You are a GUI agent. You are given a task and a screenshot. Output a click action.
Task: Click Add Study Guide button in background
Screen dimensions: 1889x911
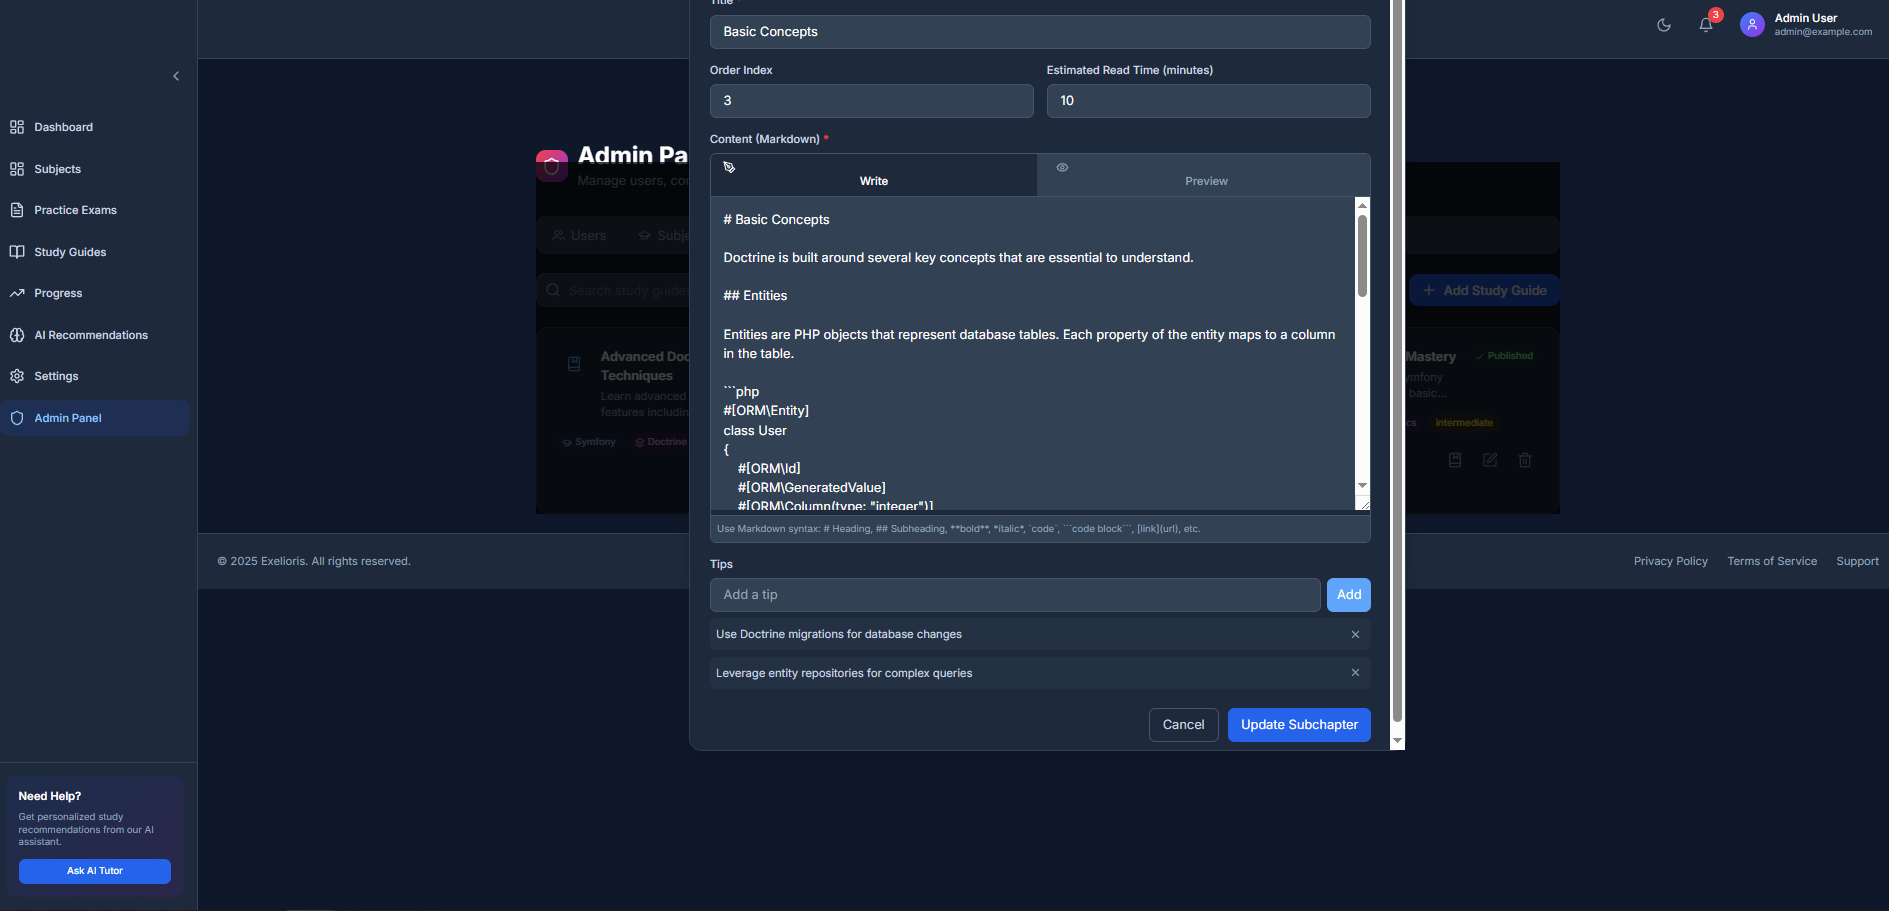point(1485,290)
